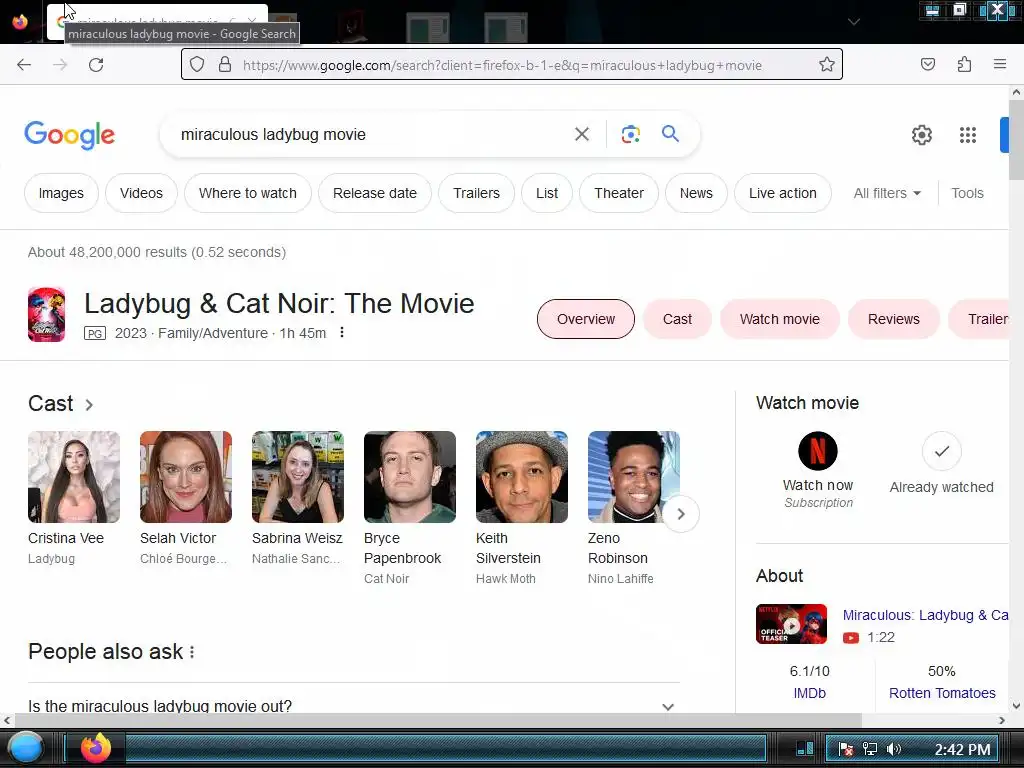Image resolution: width=1024 pixels, height=768 pixels.
Task: Go back with the browser back arrow
Action: pos(24,65)
